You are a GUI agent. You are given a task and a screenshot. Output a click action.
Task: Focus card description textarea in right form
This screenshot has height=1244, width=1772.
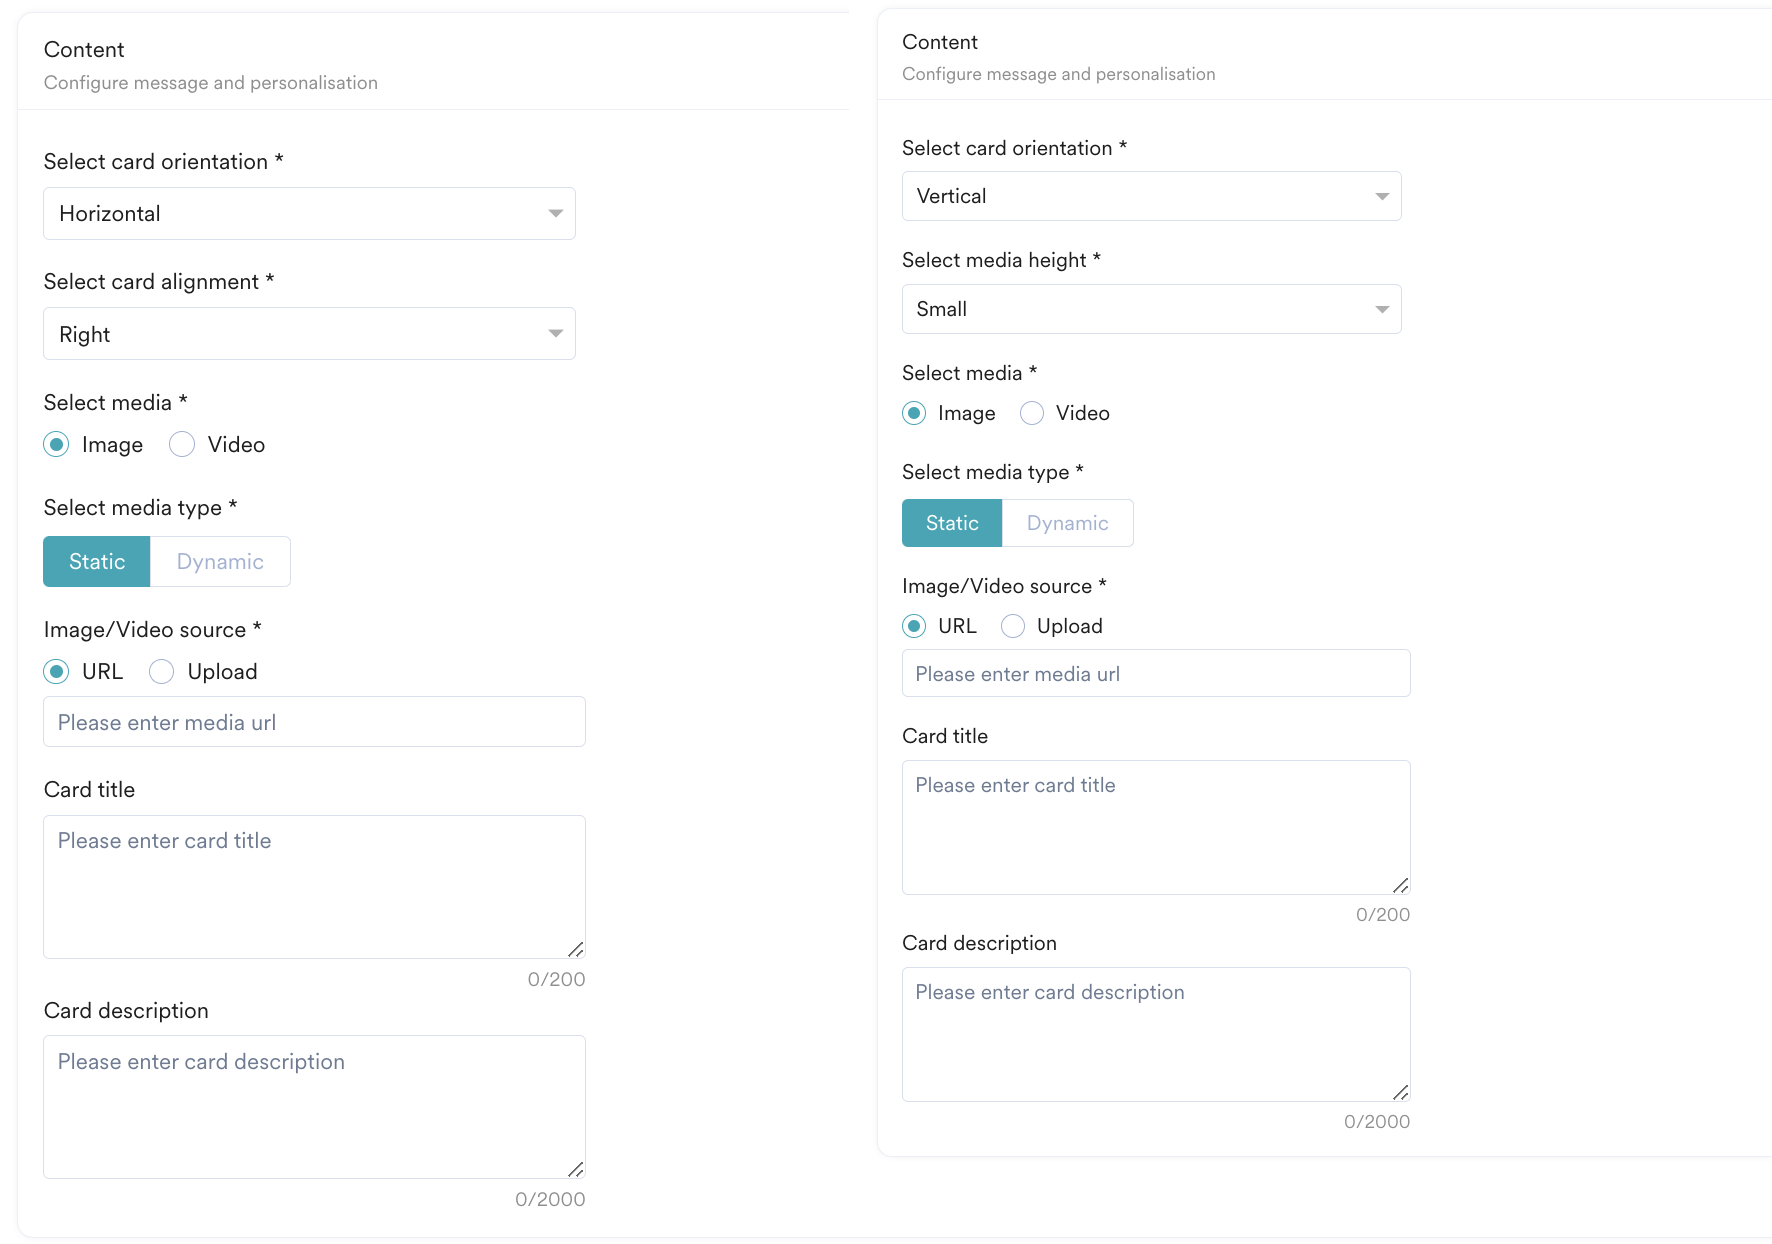pos(1156,1034)
